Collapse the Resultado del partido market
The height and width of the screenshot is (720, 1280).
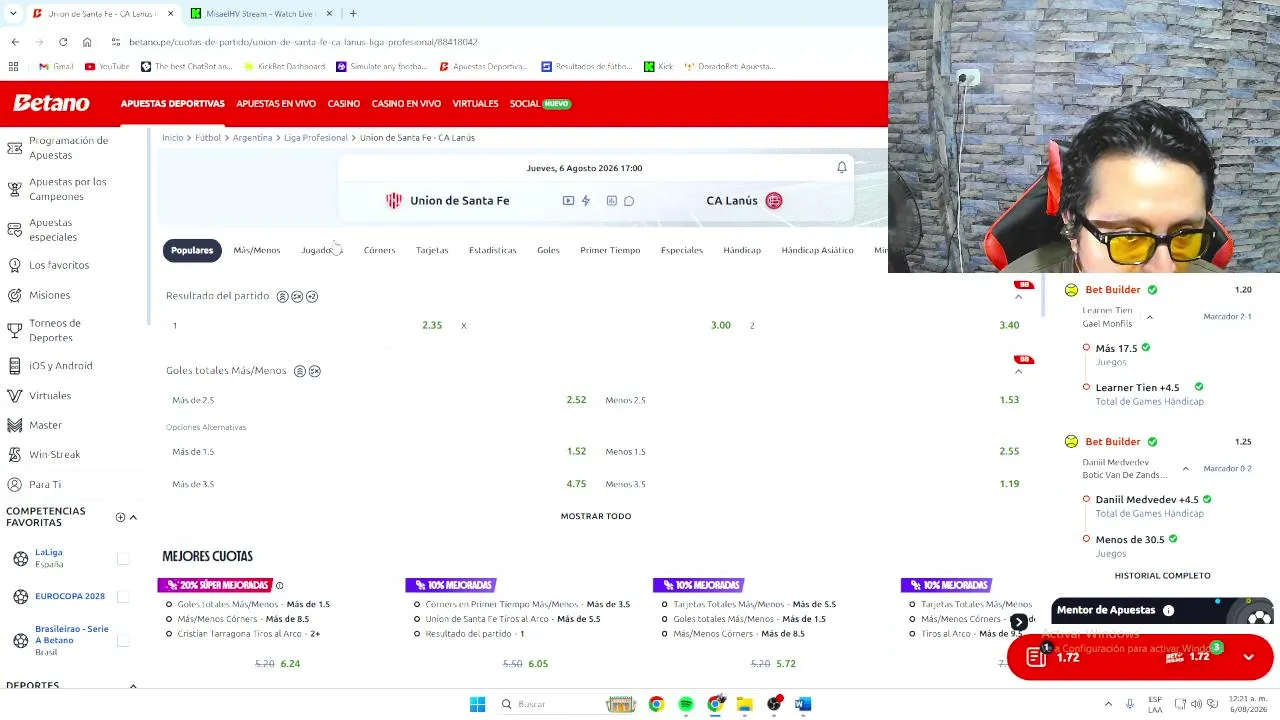pyautogui.click(x=1019, y=296)
